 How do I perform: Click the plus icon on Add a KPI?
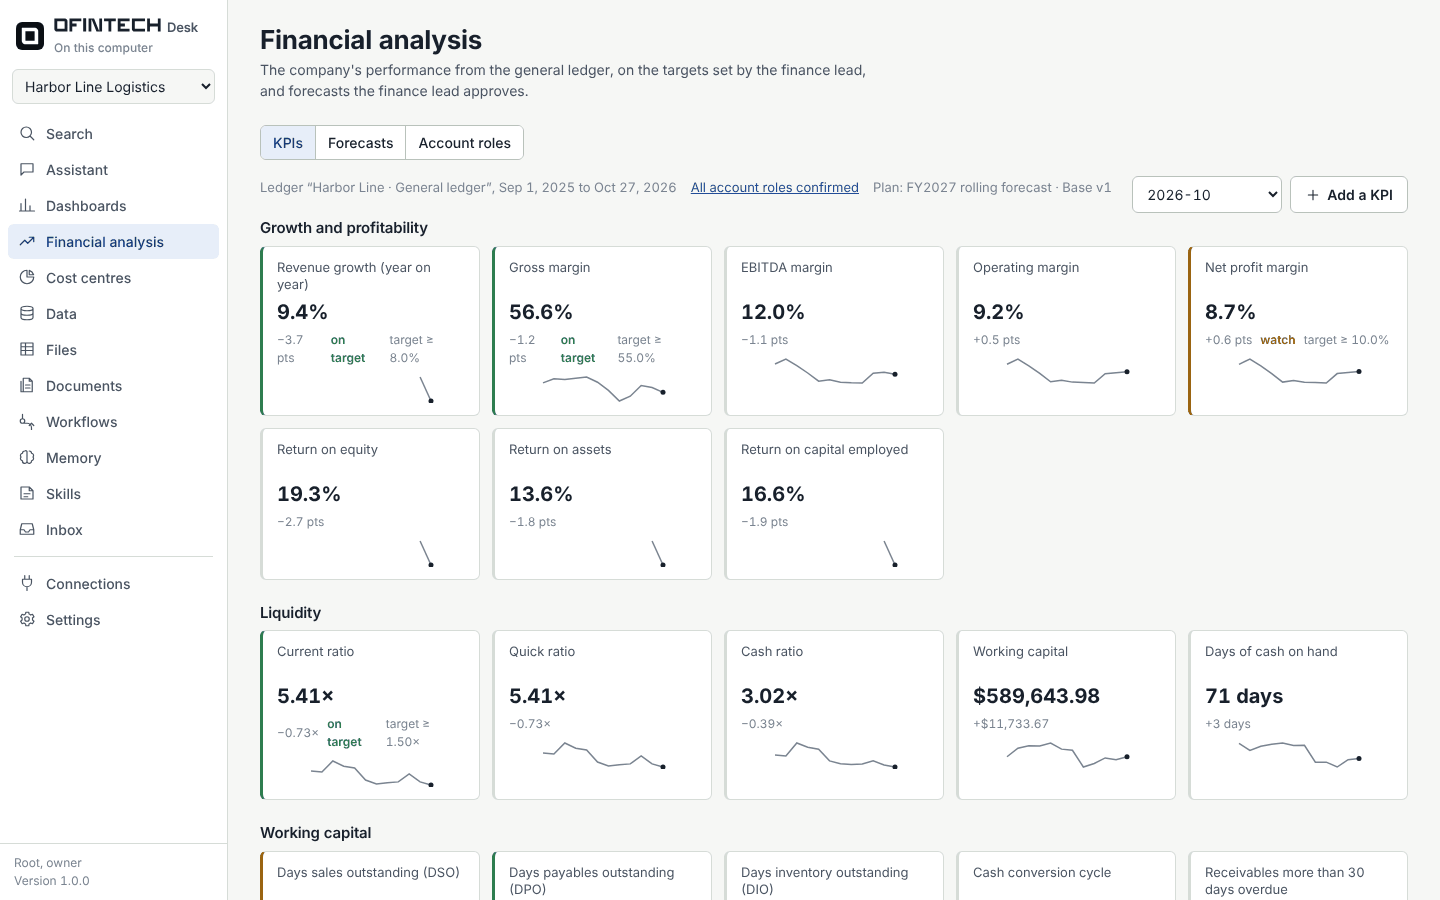[1313, 195]
